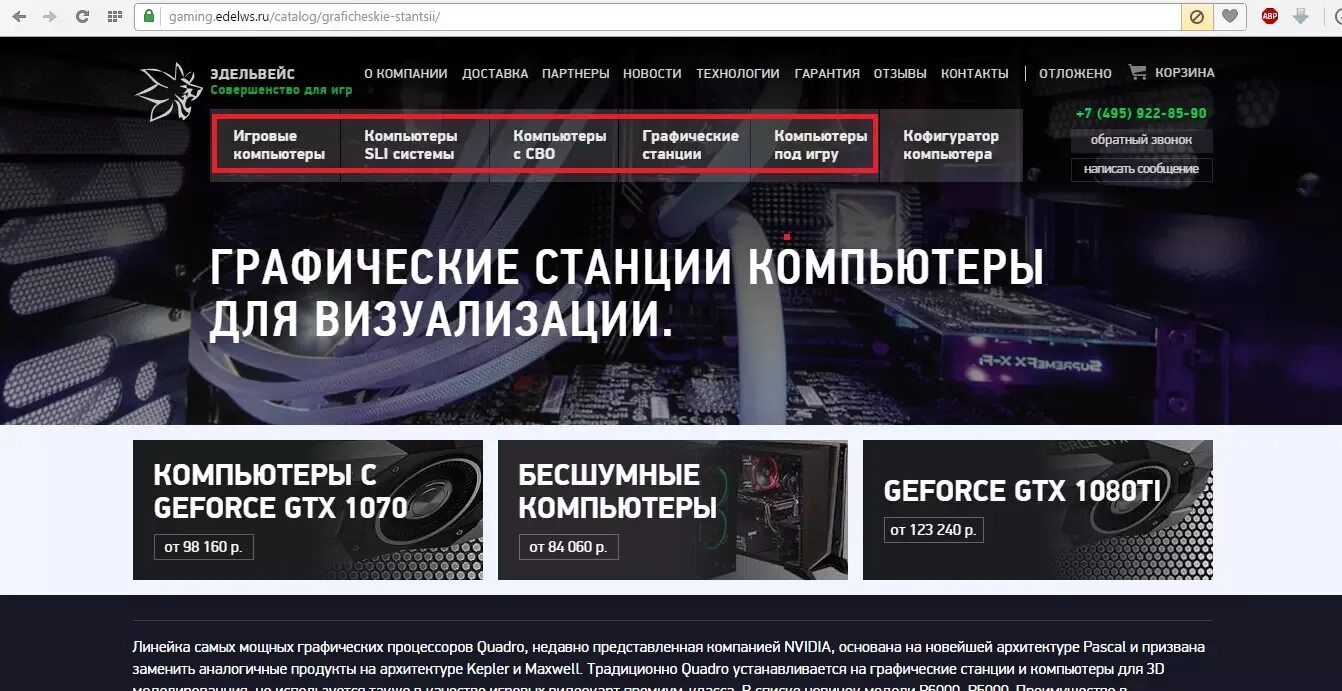The width and height of the screenshot is (1342, 691).
Task: Open the speed dial grid icon
Action: click(x=115, y=16)
